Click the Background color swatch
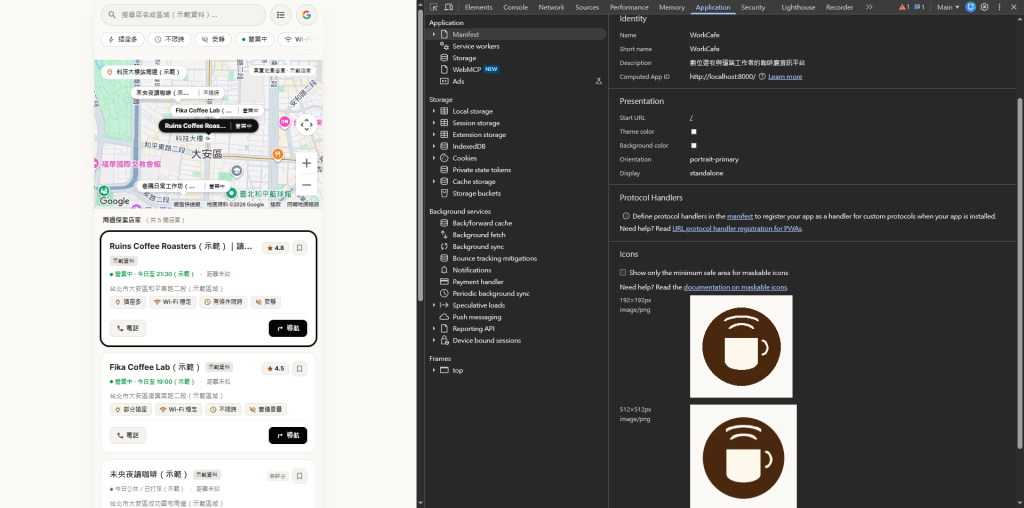 point(694,146)
